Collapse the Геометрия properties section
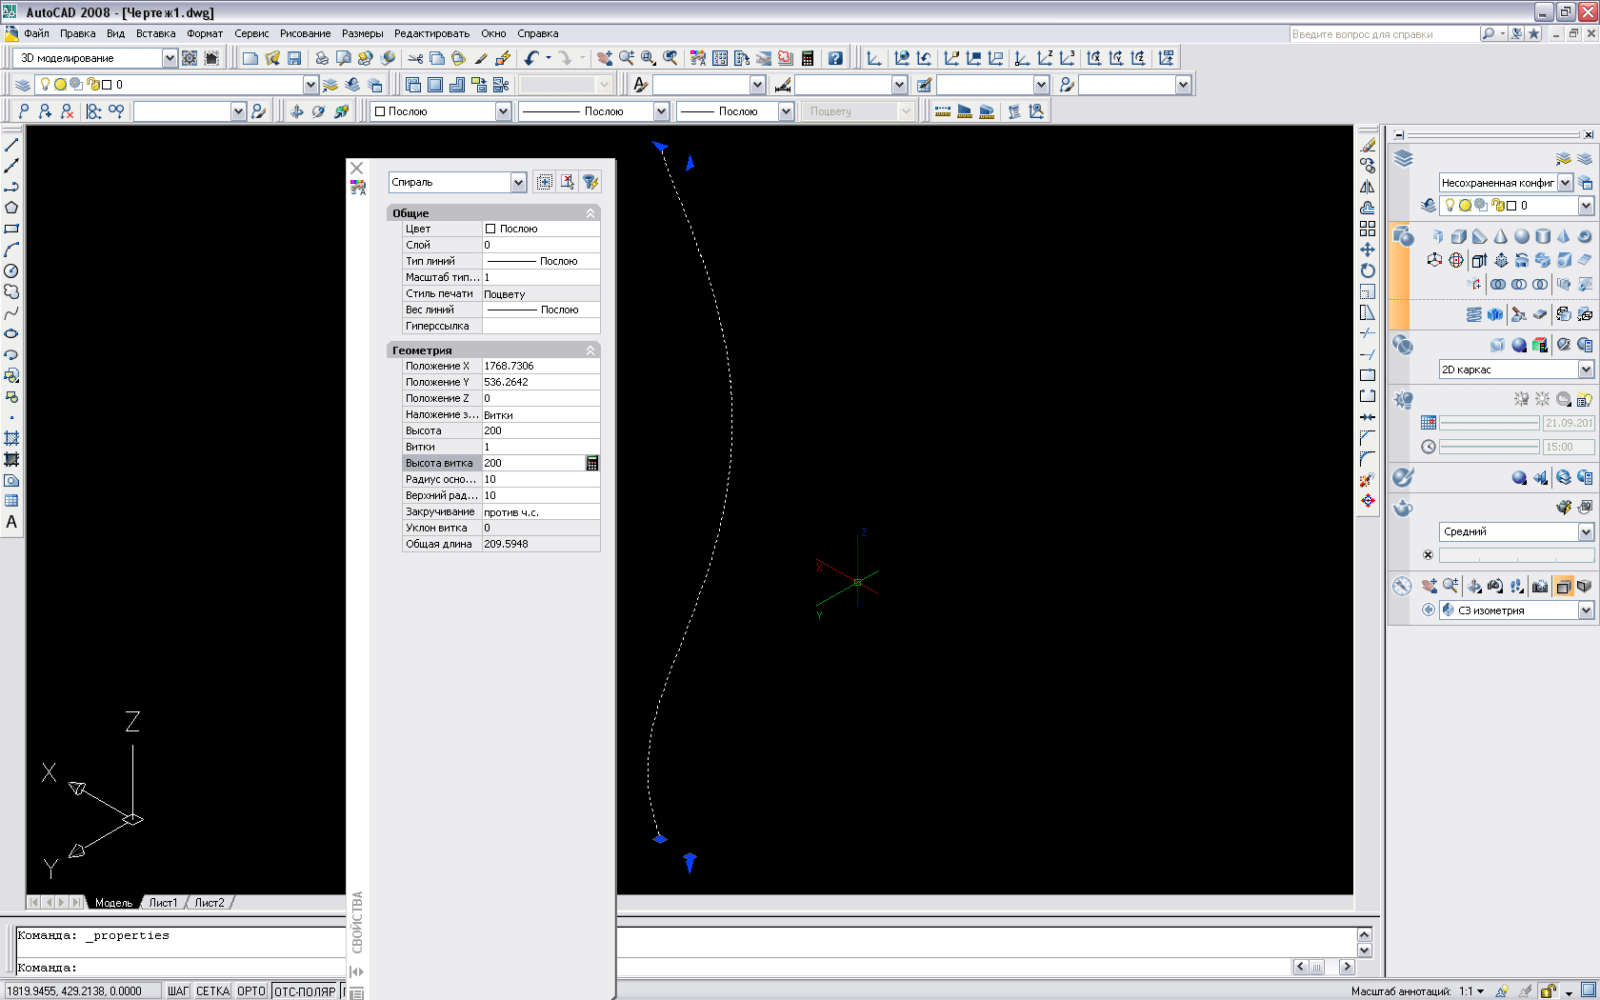Viewport: 1600px width, 1000px height. (x=590, y=350)
